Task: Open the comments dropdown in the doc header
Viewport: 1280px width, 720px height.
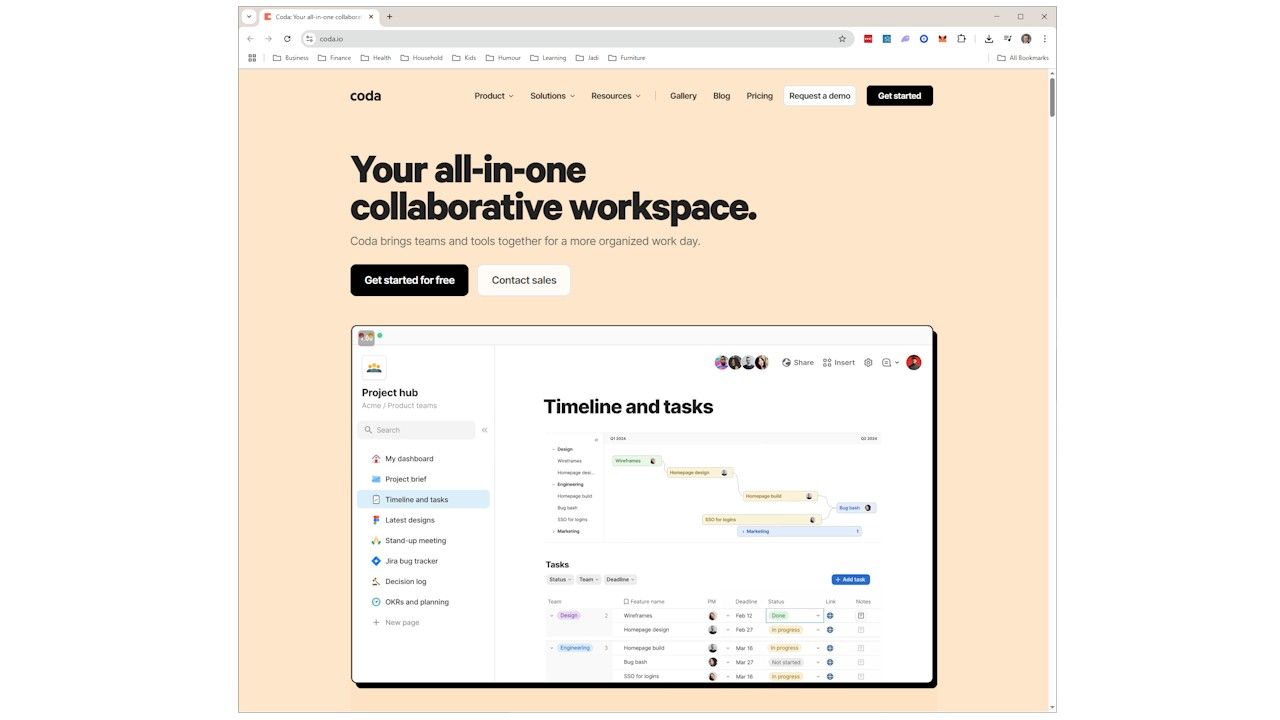Action: pos(890,362)
